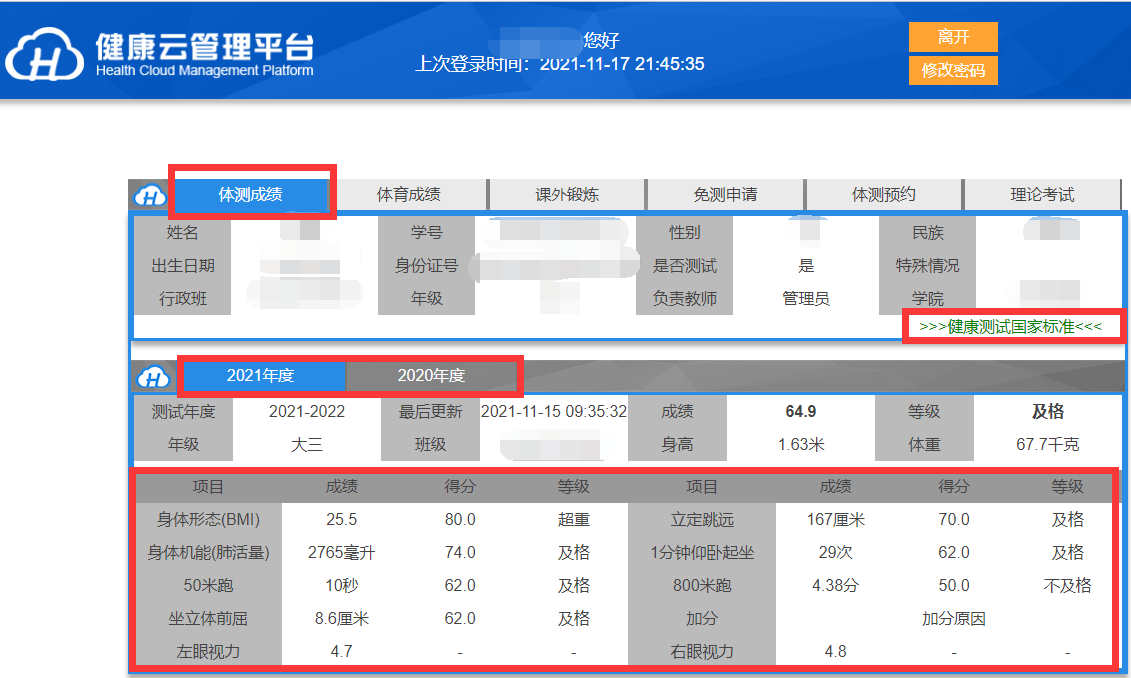Click the 上次登录时间 timestamp text

click(x=560, y=64)
